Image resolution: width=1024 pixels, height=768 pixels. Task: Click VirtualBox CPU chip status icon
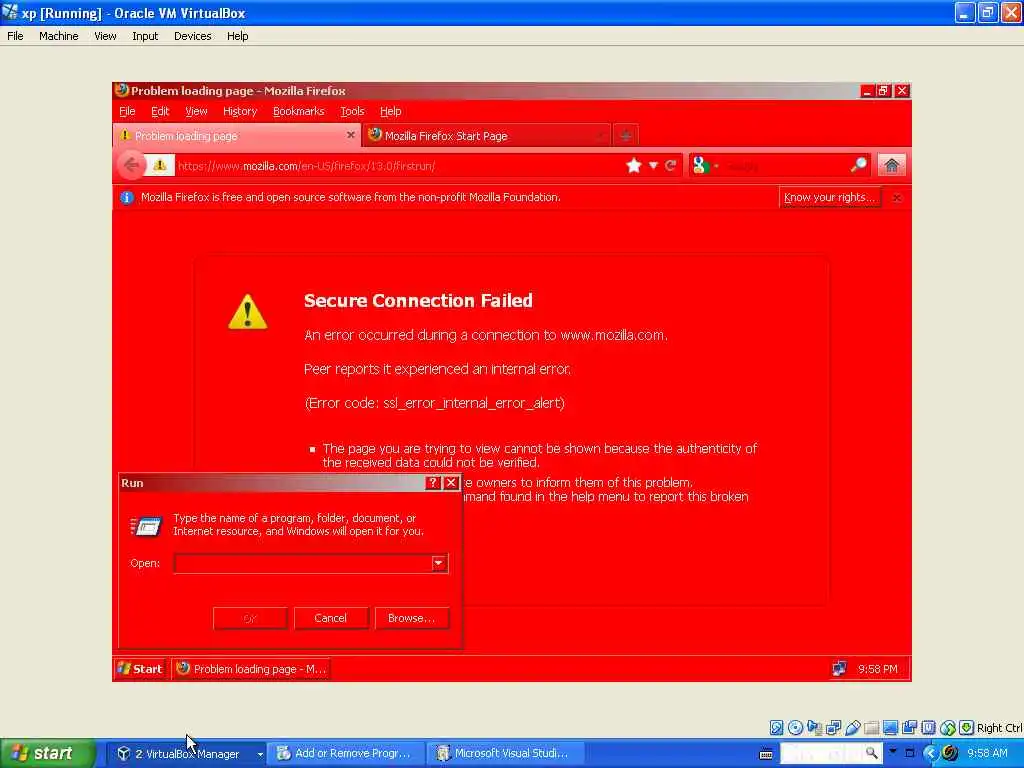point(928,728)
